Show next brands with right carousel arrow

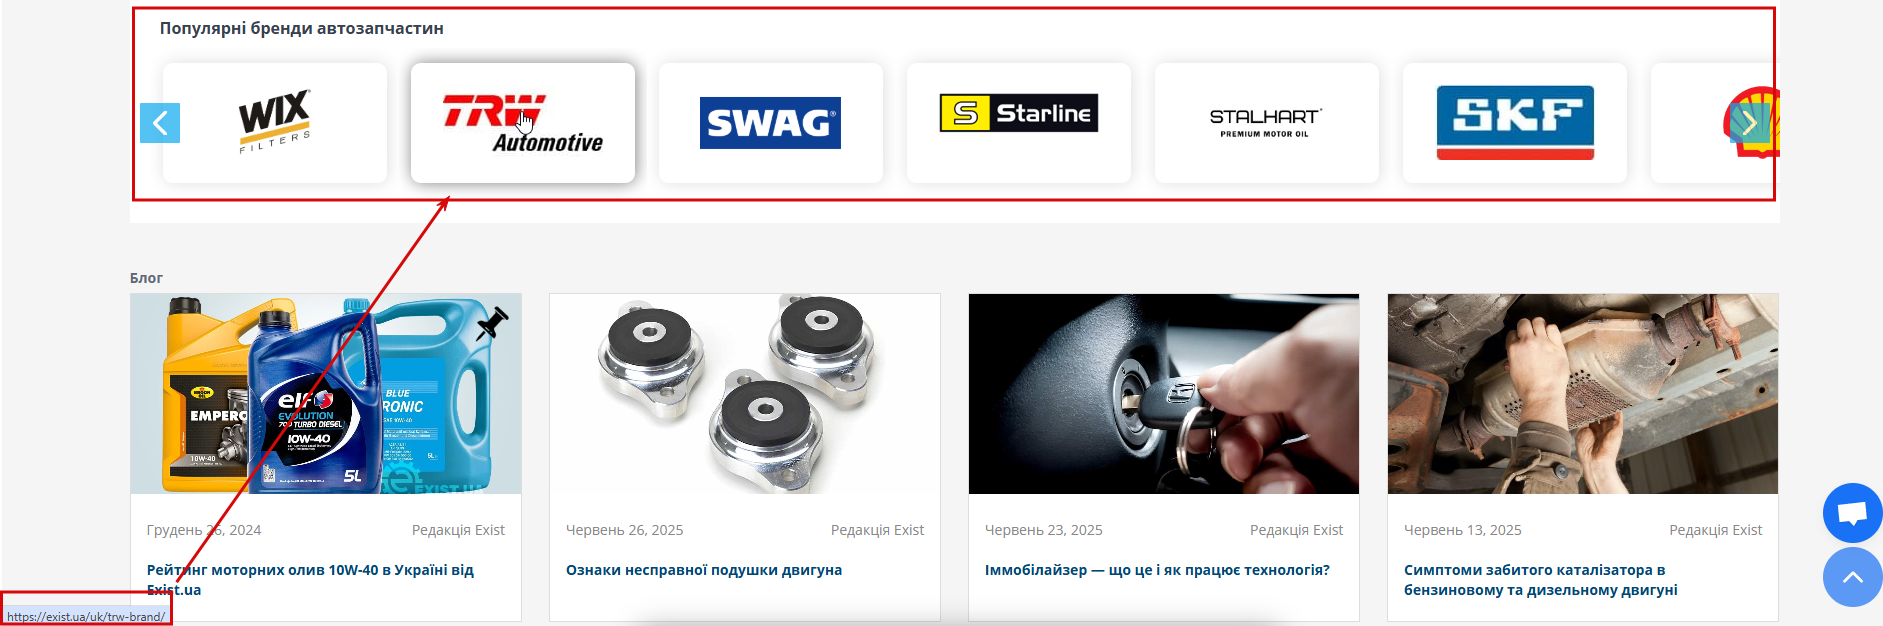click(x=1750, y=123)
